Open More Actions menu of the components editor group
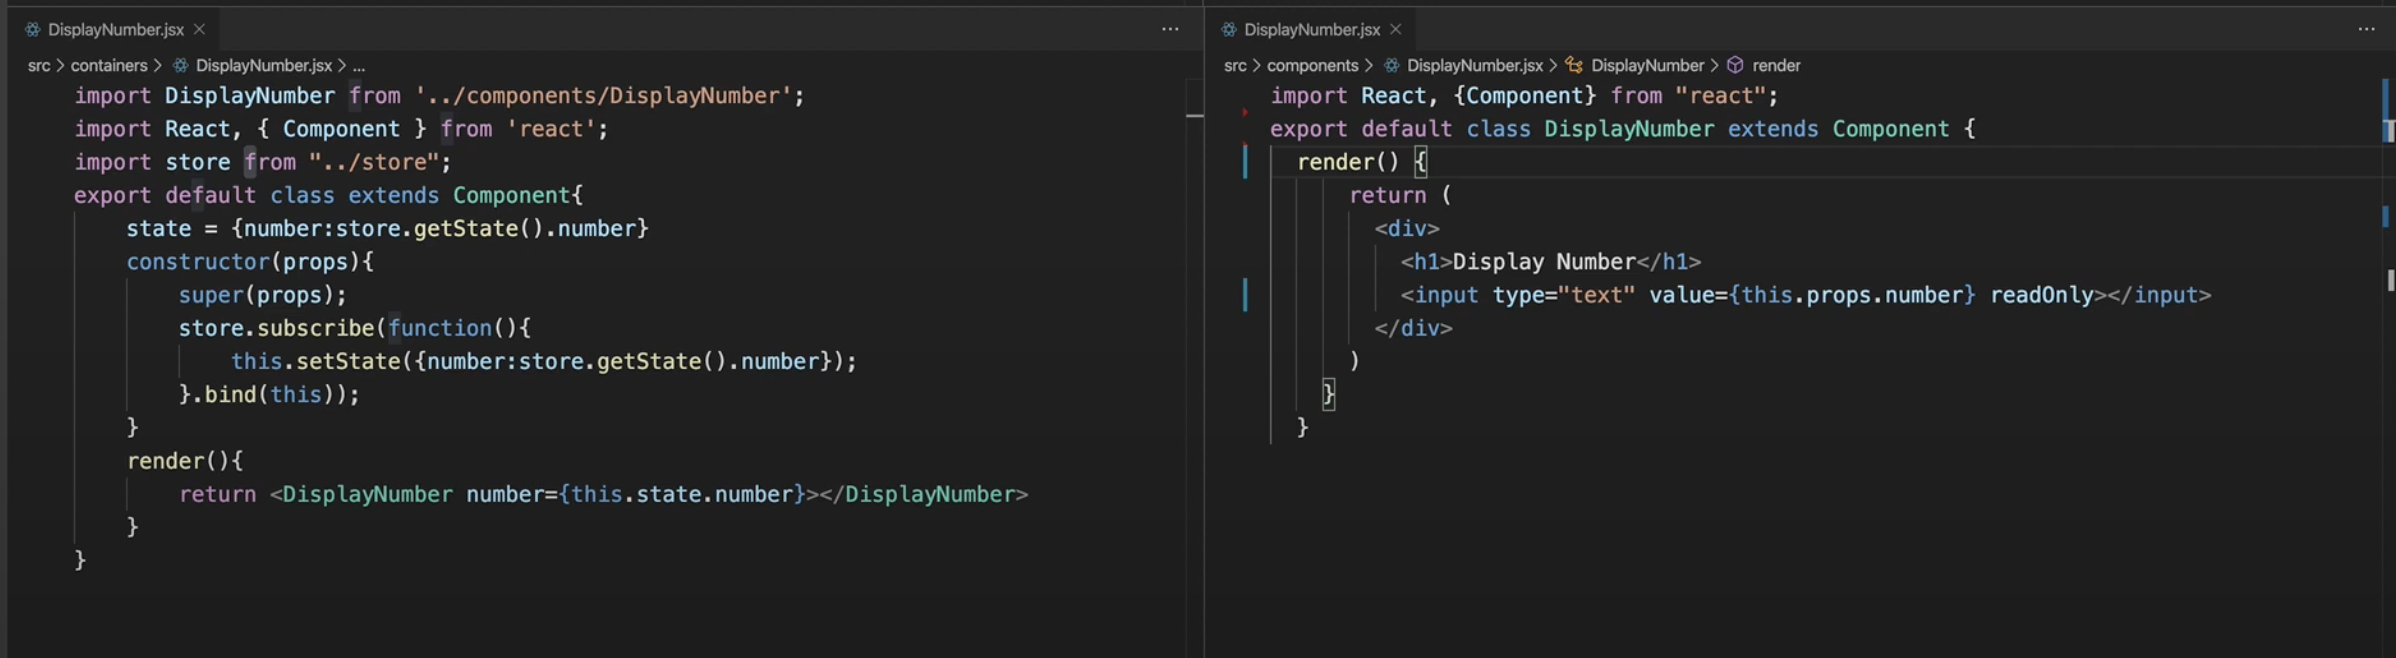Viewport: 2396px width, 658px height. pos(2366,30)
